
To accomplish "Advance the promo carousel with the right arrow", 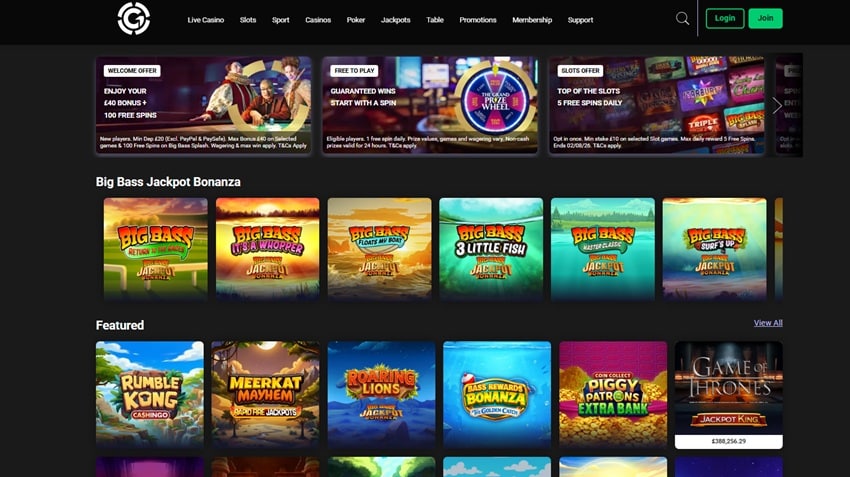I will pos(777,106).
